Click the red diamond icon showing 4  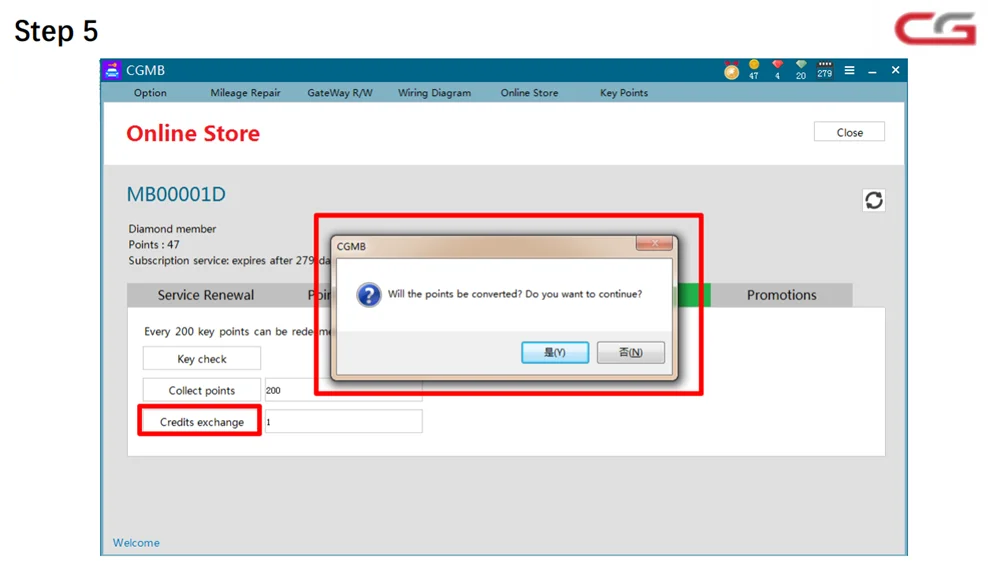click(x=777, y=69)
